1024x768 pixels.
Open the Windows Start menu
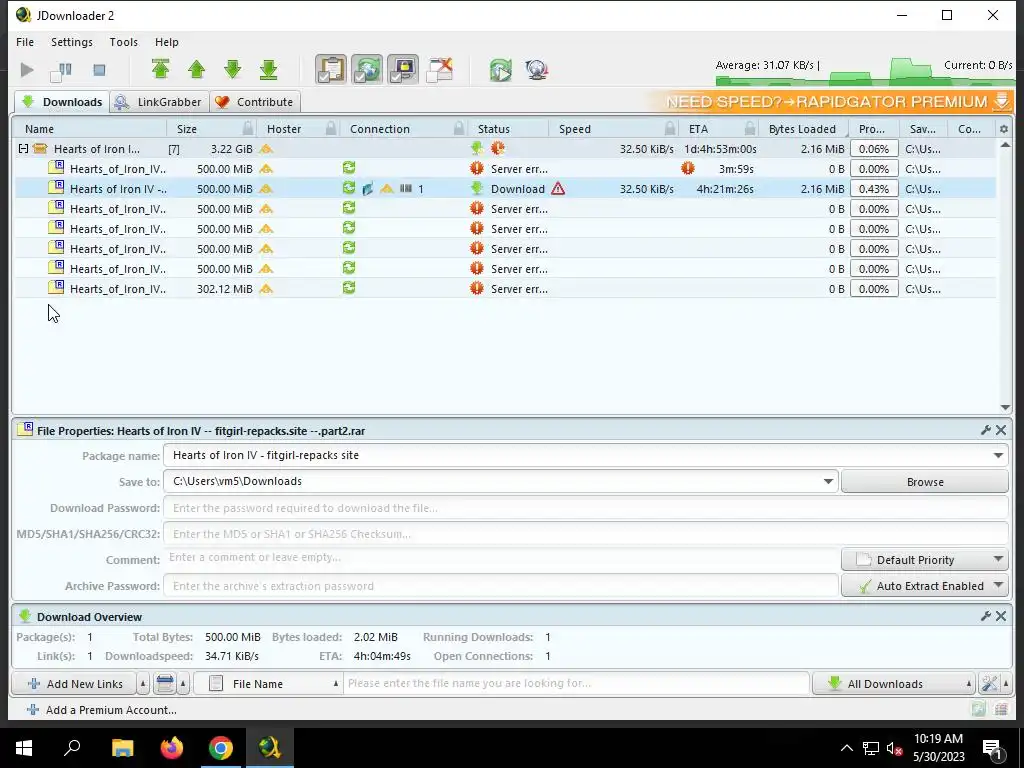[x=24, y=748]
